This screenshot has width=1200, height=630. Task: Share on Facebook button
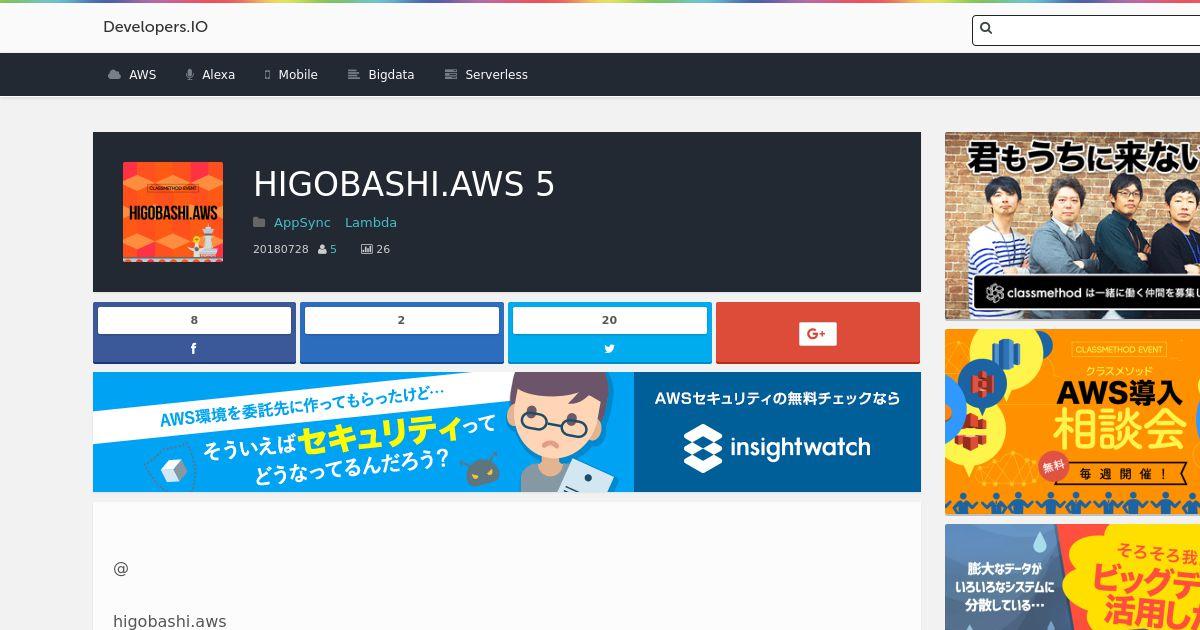pyautogui.click(x=194, y=349)
